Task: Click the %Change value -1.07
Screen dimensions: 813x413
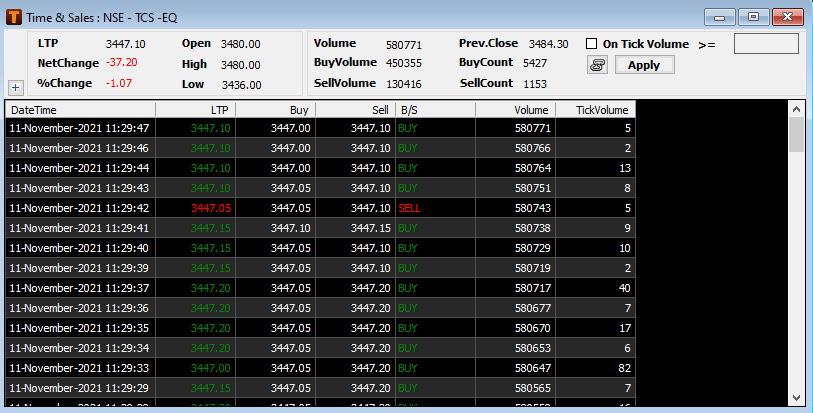Action: [119, 83]
